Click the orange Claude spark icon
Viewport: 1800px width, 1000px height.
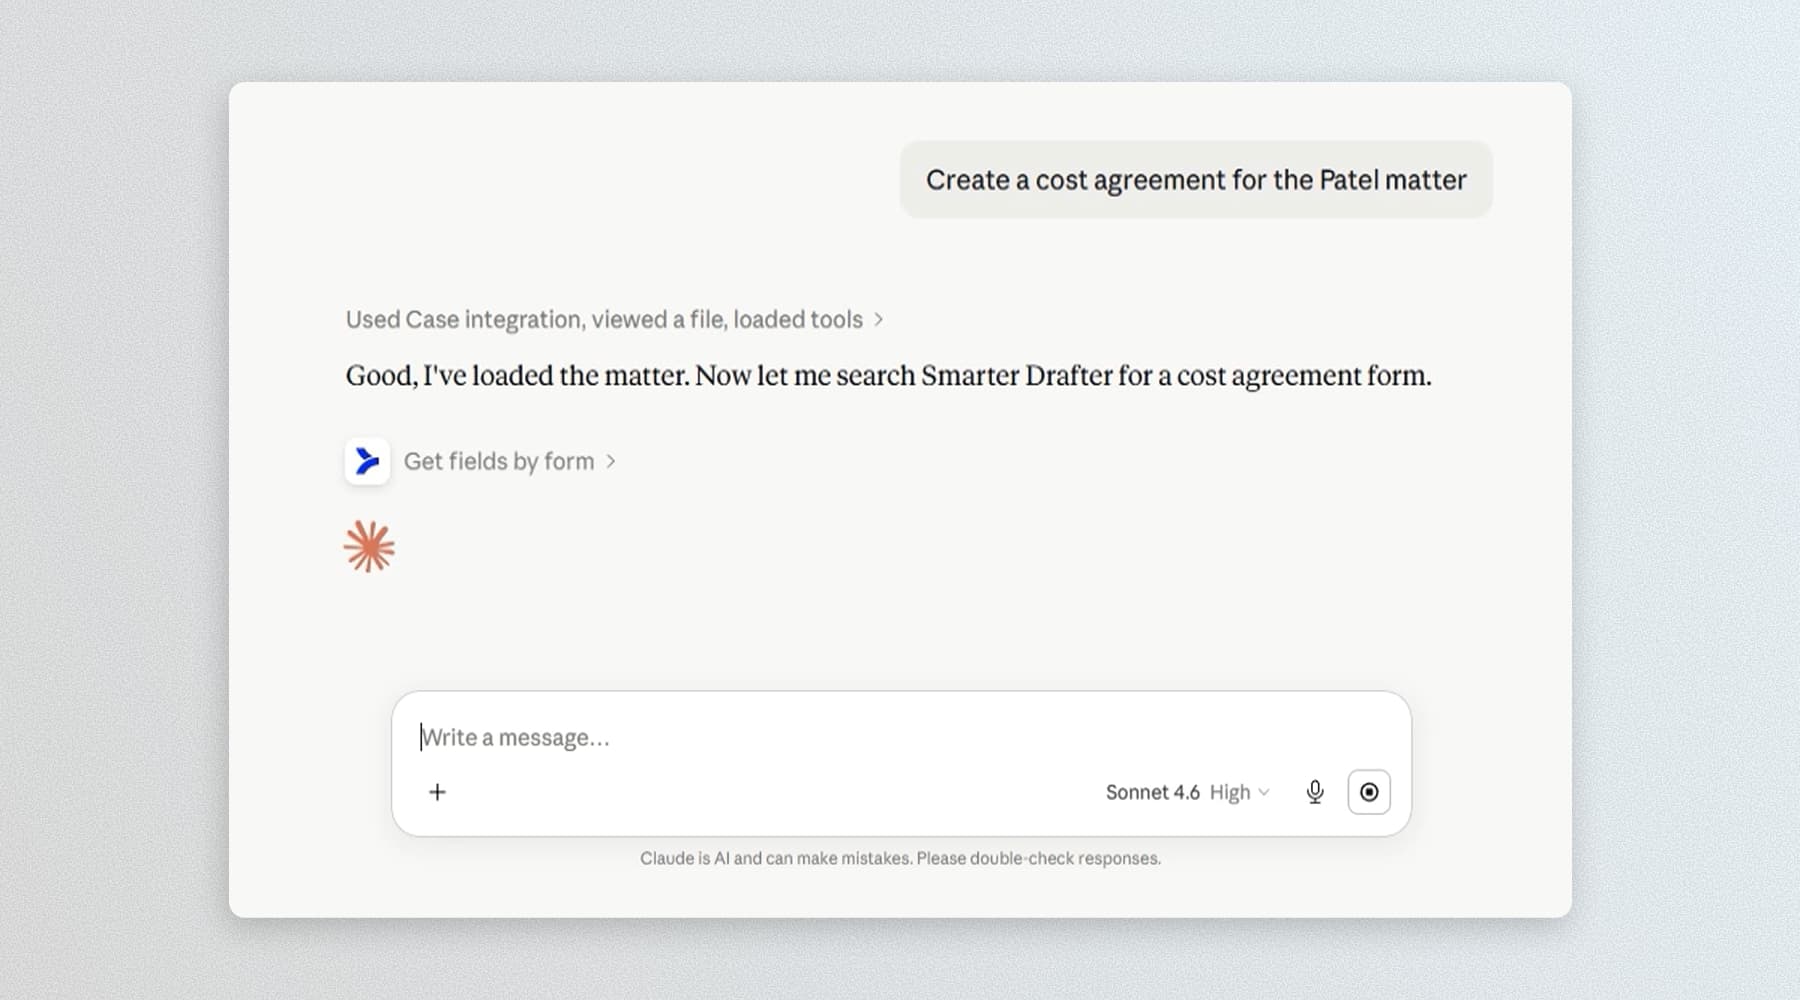(x=369, y=547)
